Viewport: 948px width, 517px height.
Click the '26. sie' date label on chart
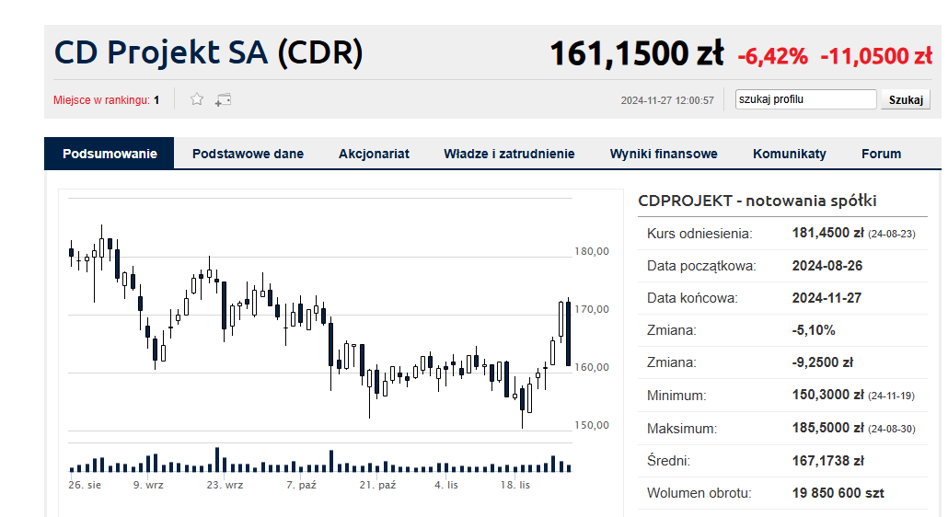85,485
